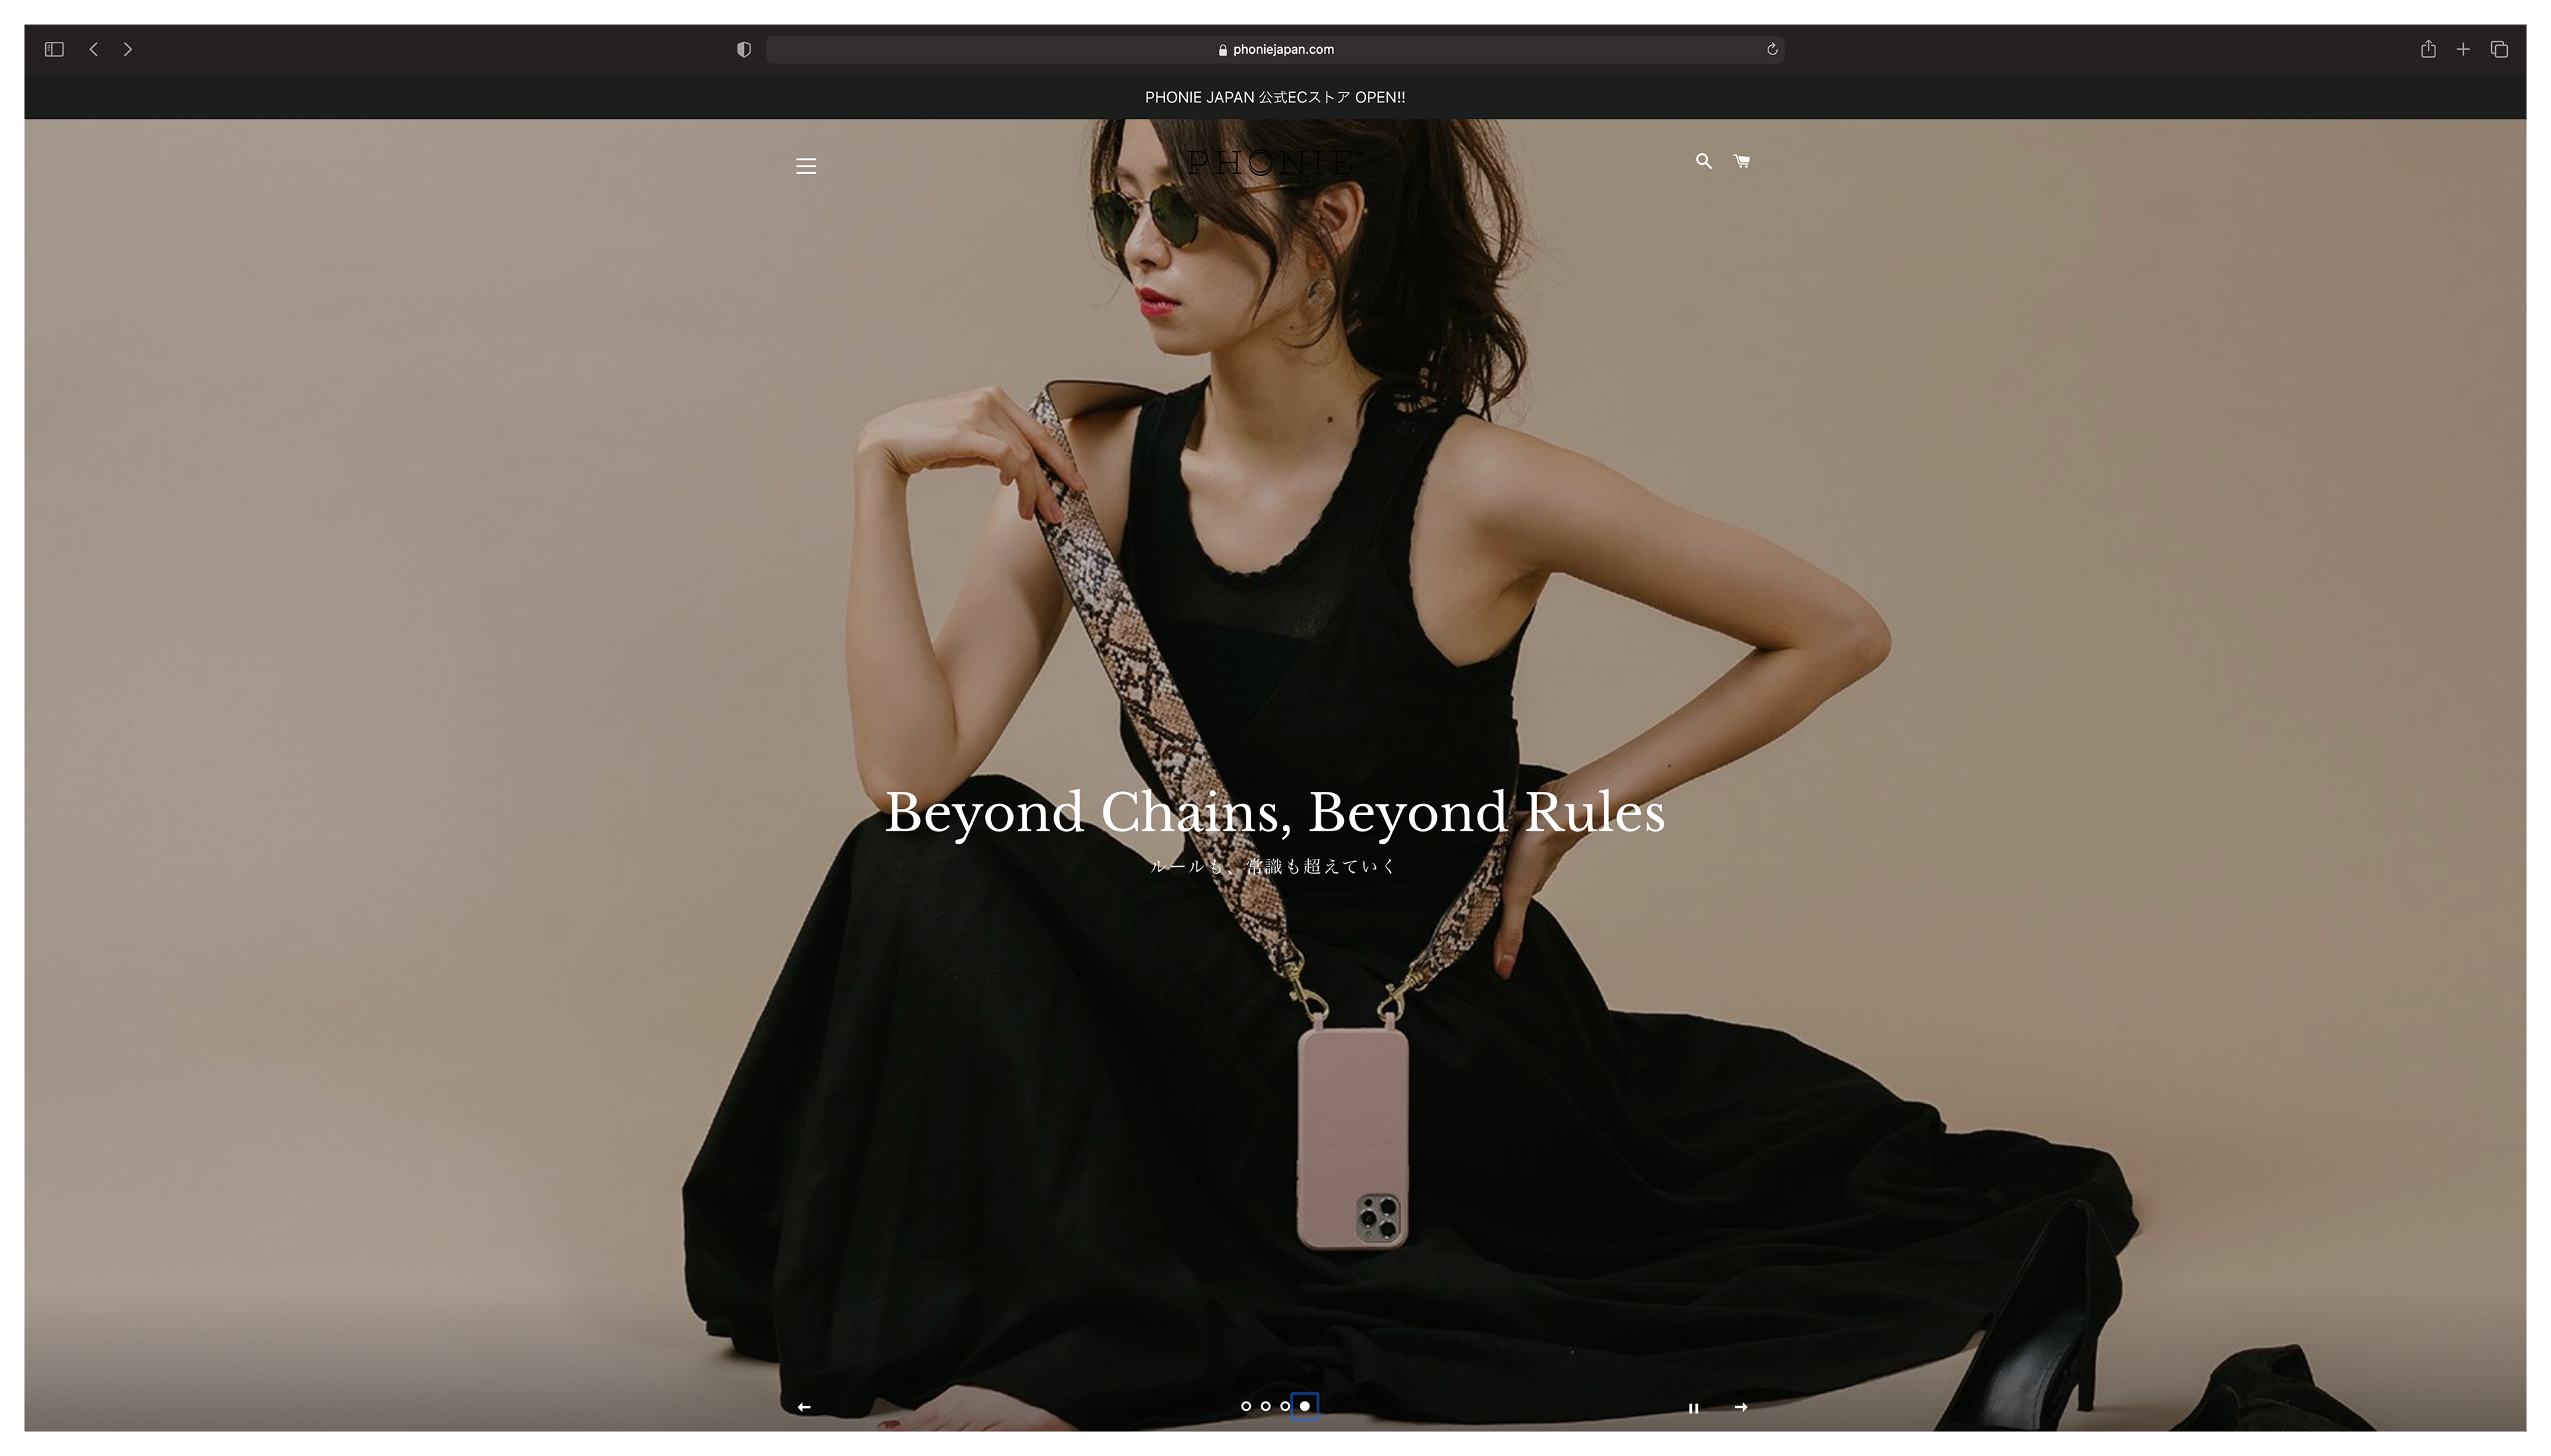Viewport: 2551px width, 1456px height.
Task: Select the third slideshow dot
Action: (x=1285, y=1406)
